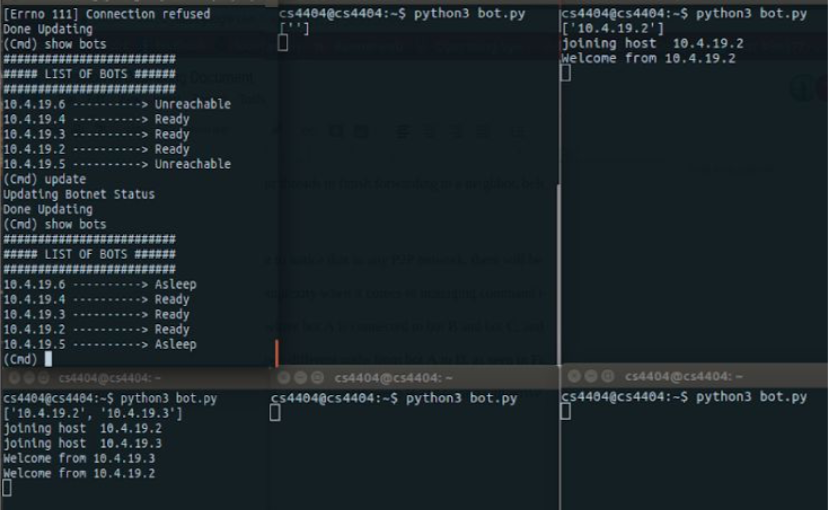
Task: Click the 'Connection refused' error line
Action: (x=108, y=14)
